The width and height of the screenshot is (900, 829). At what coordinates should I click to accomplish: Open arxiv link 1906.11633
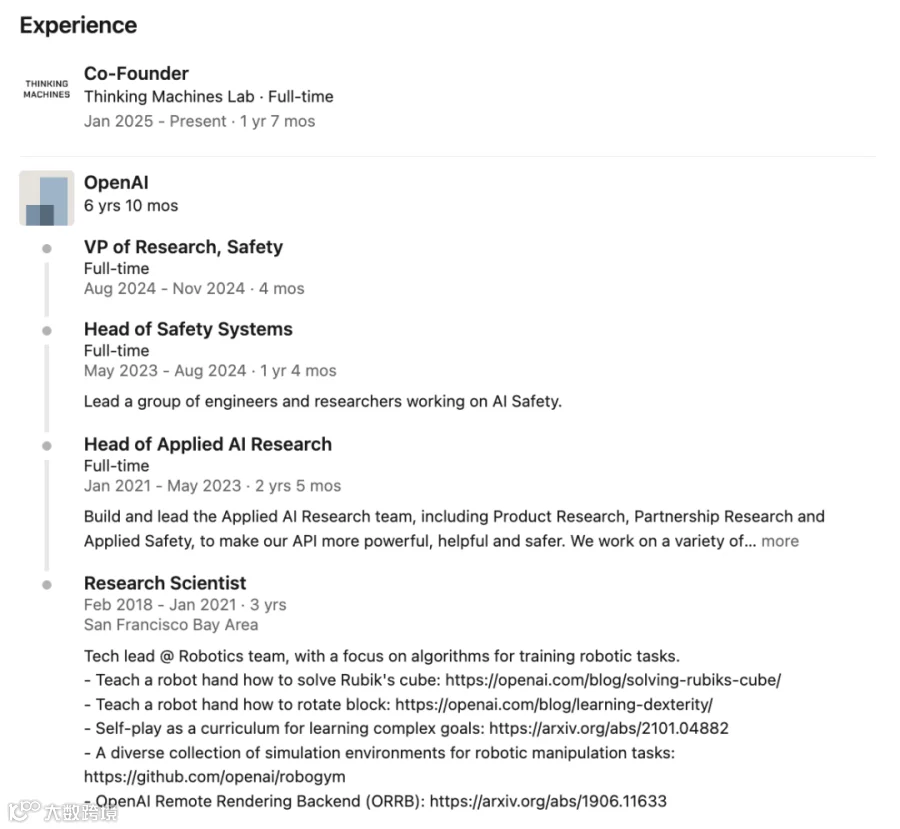(x=548, y=801)
